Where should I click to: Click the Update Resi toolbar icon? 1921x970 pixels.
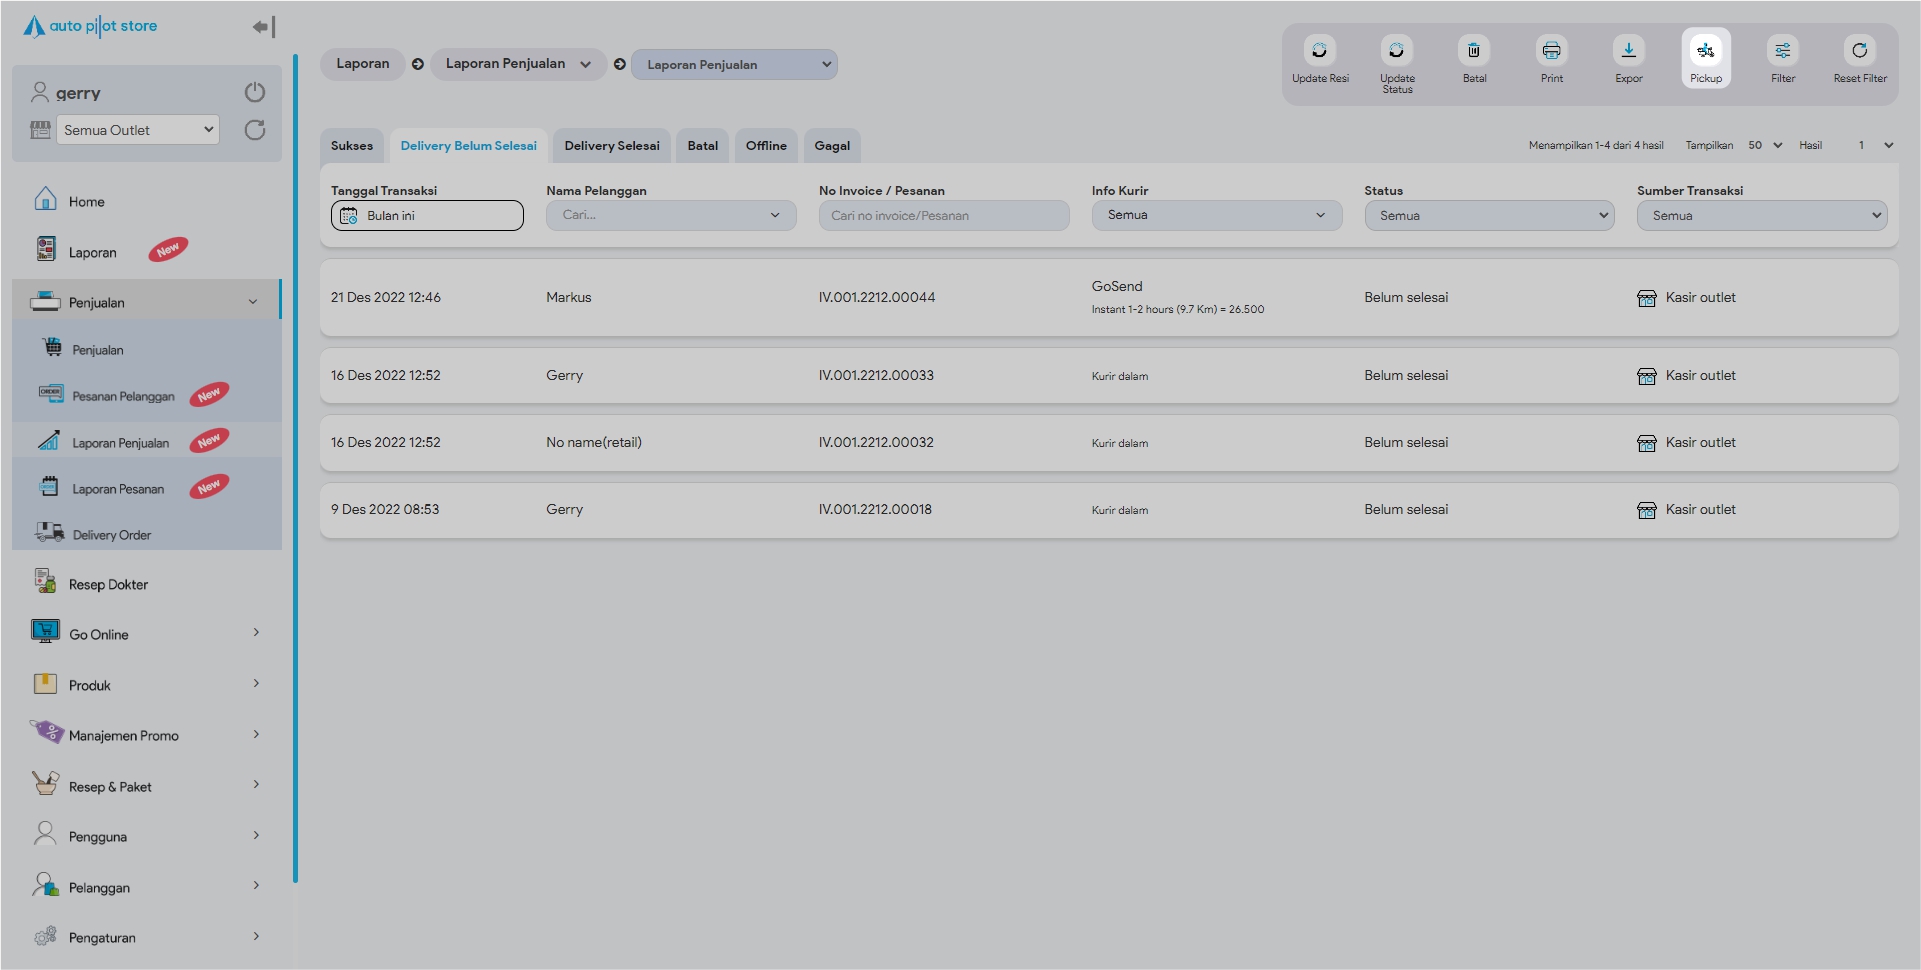tap(1319, 51)
